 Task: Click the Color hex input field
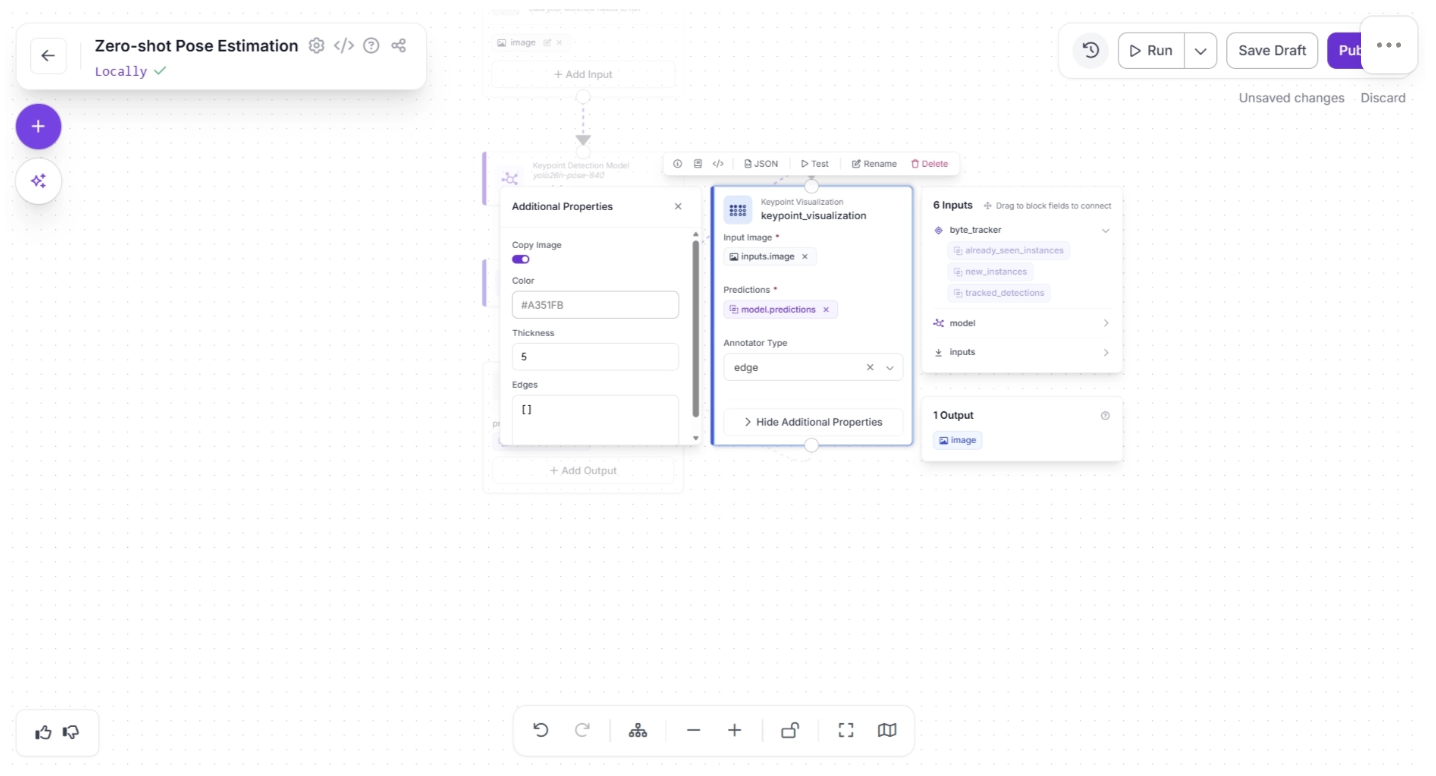click(x=595, y=305)
